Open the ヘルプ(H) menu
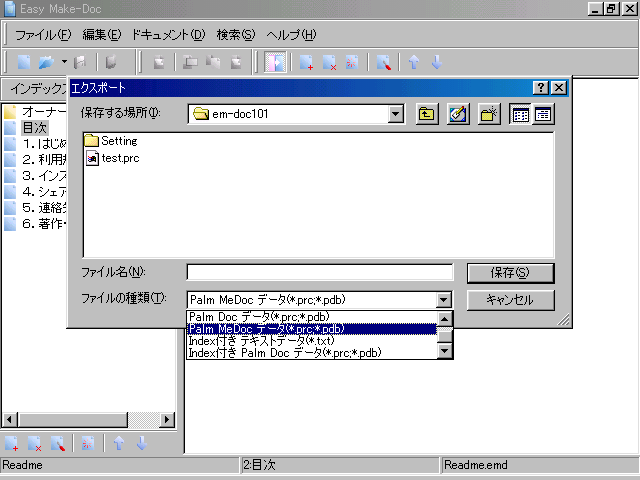Image resolution: width=640 pixels, height=480 pixels. pyautogui.click(x=288, y=35)
